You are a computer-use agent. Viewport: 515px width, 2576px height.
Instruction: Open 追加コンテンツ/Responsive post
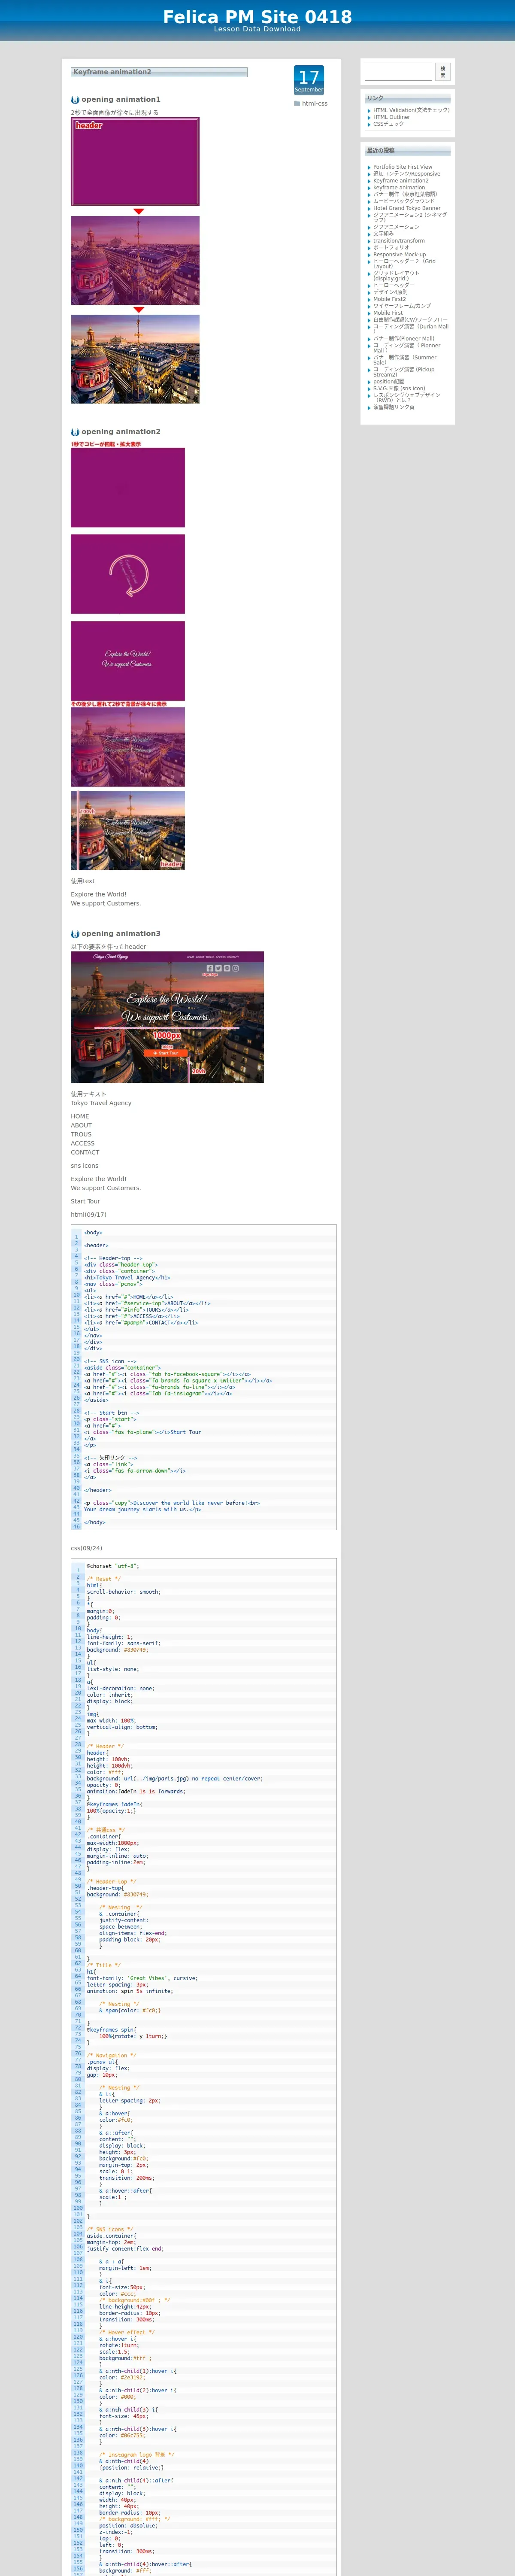tap(406, 174)
